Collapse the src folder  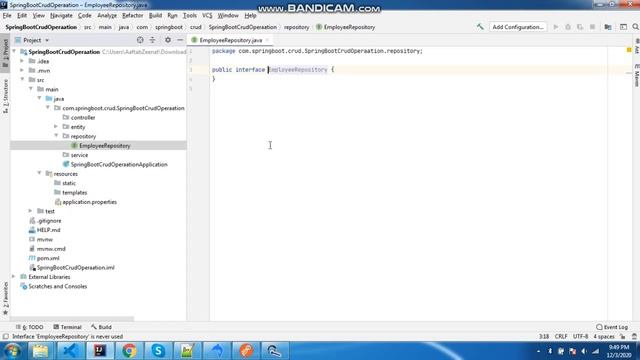click(22, 80)
